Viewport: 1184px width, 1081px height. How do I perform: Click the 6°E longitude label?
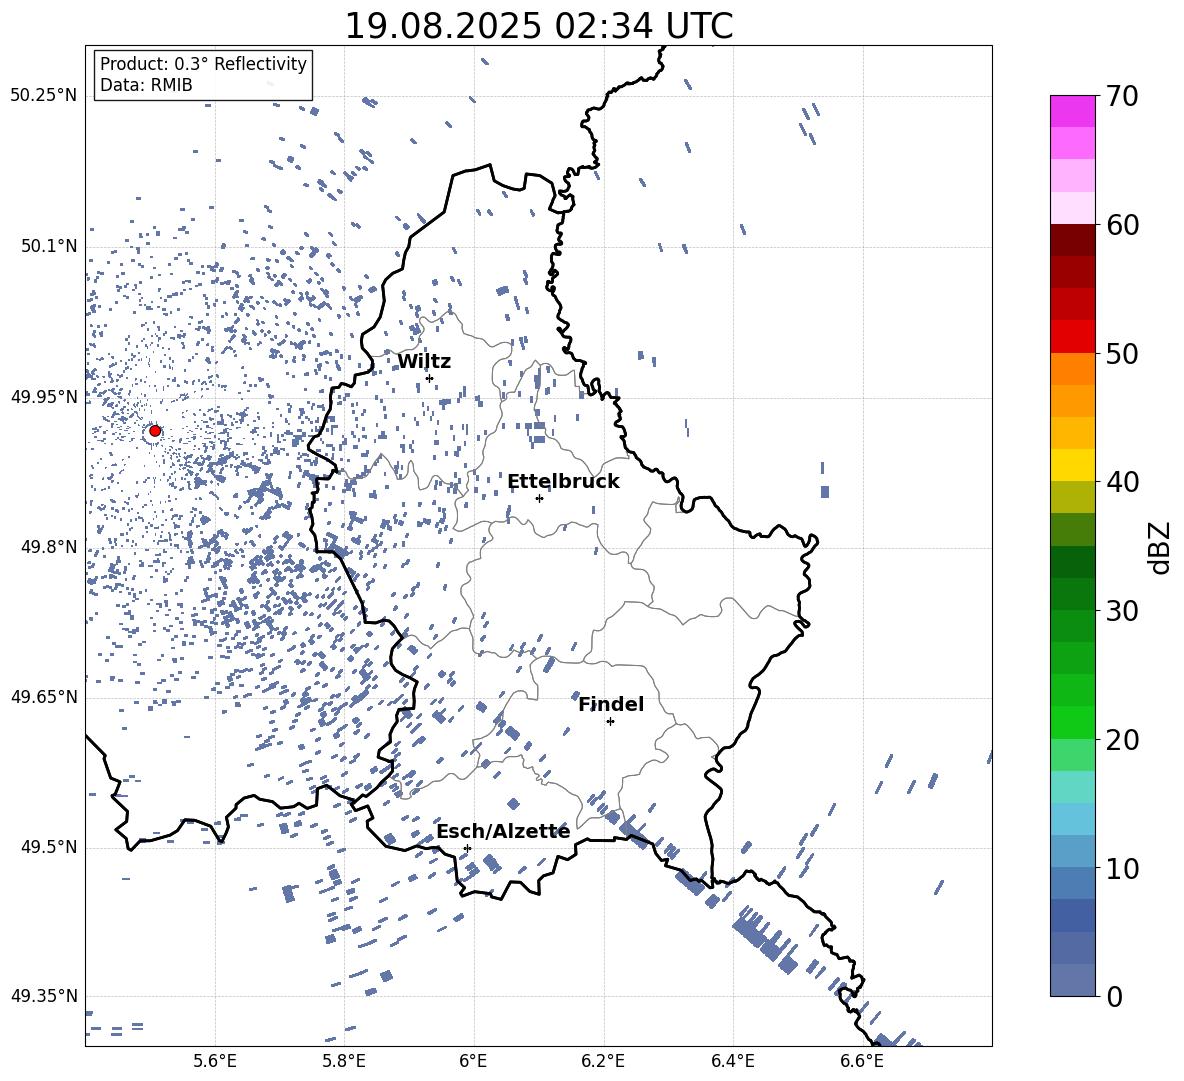pyautogui.click(x=473, y=1061)
